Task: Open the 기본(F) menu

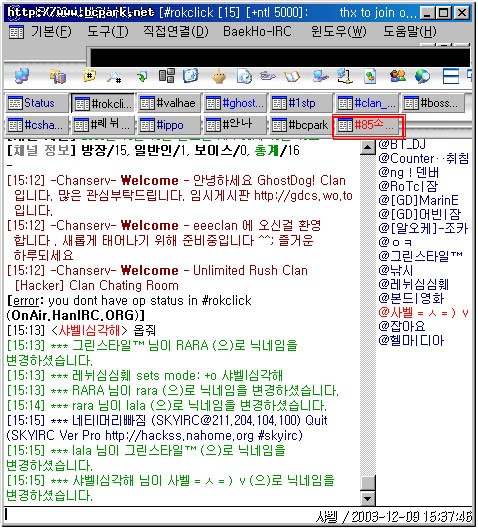Action: pyautogui.click(x=51, y=32)
